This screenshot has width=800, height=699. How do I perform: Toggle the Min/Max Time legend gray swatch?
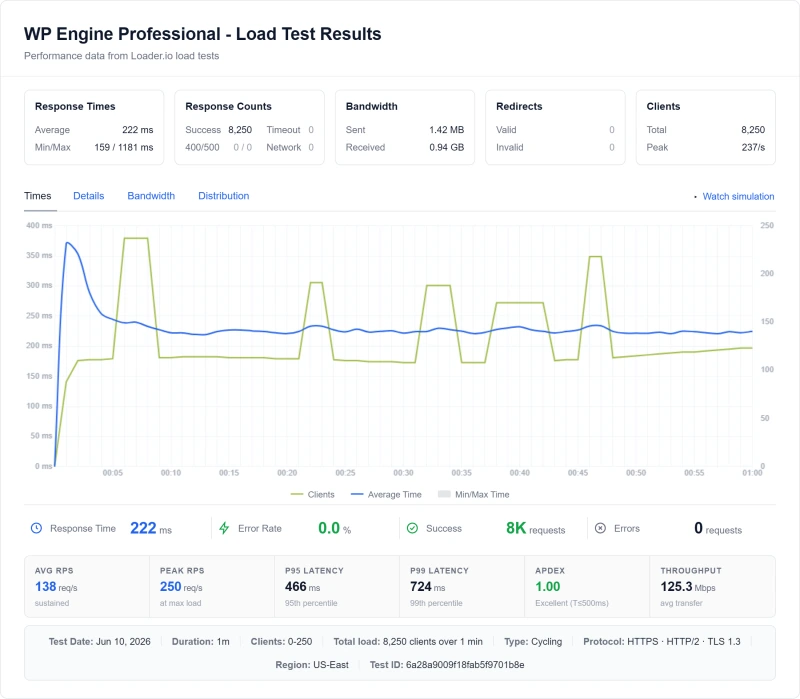click(x=444, y=494)
